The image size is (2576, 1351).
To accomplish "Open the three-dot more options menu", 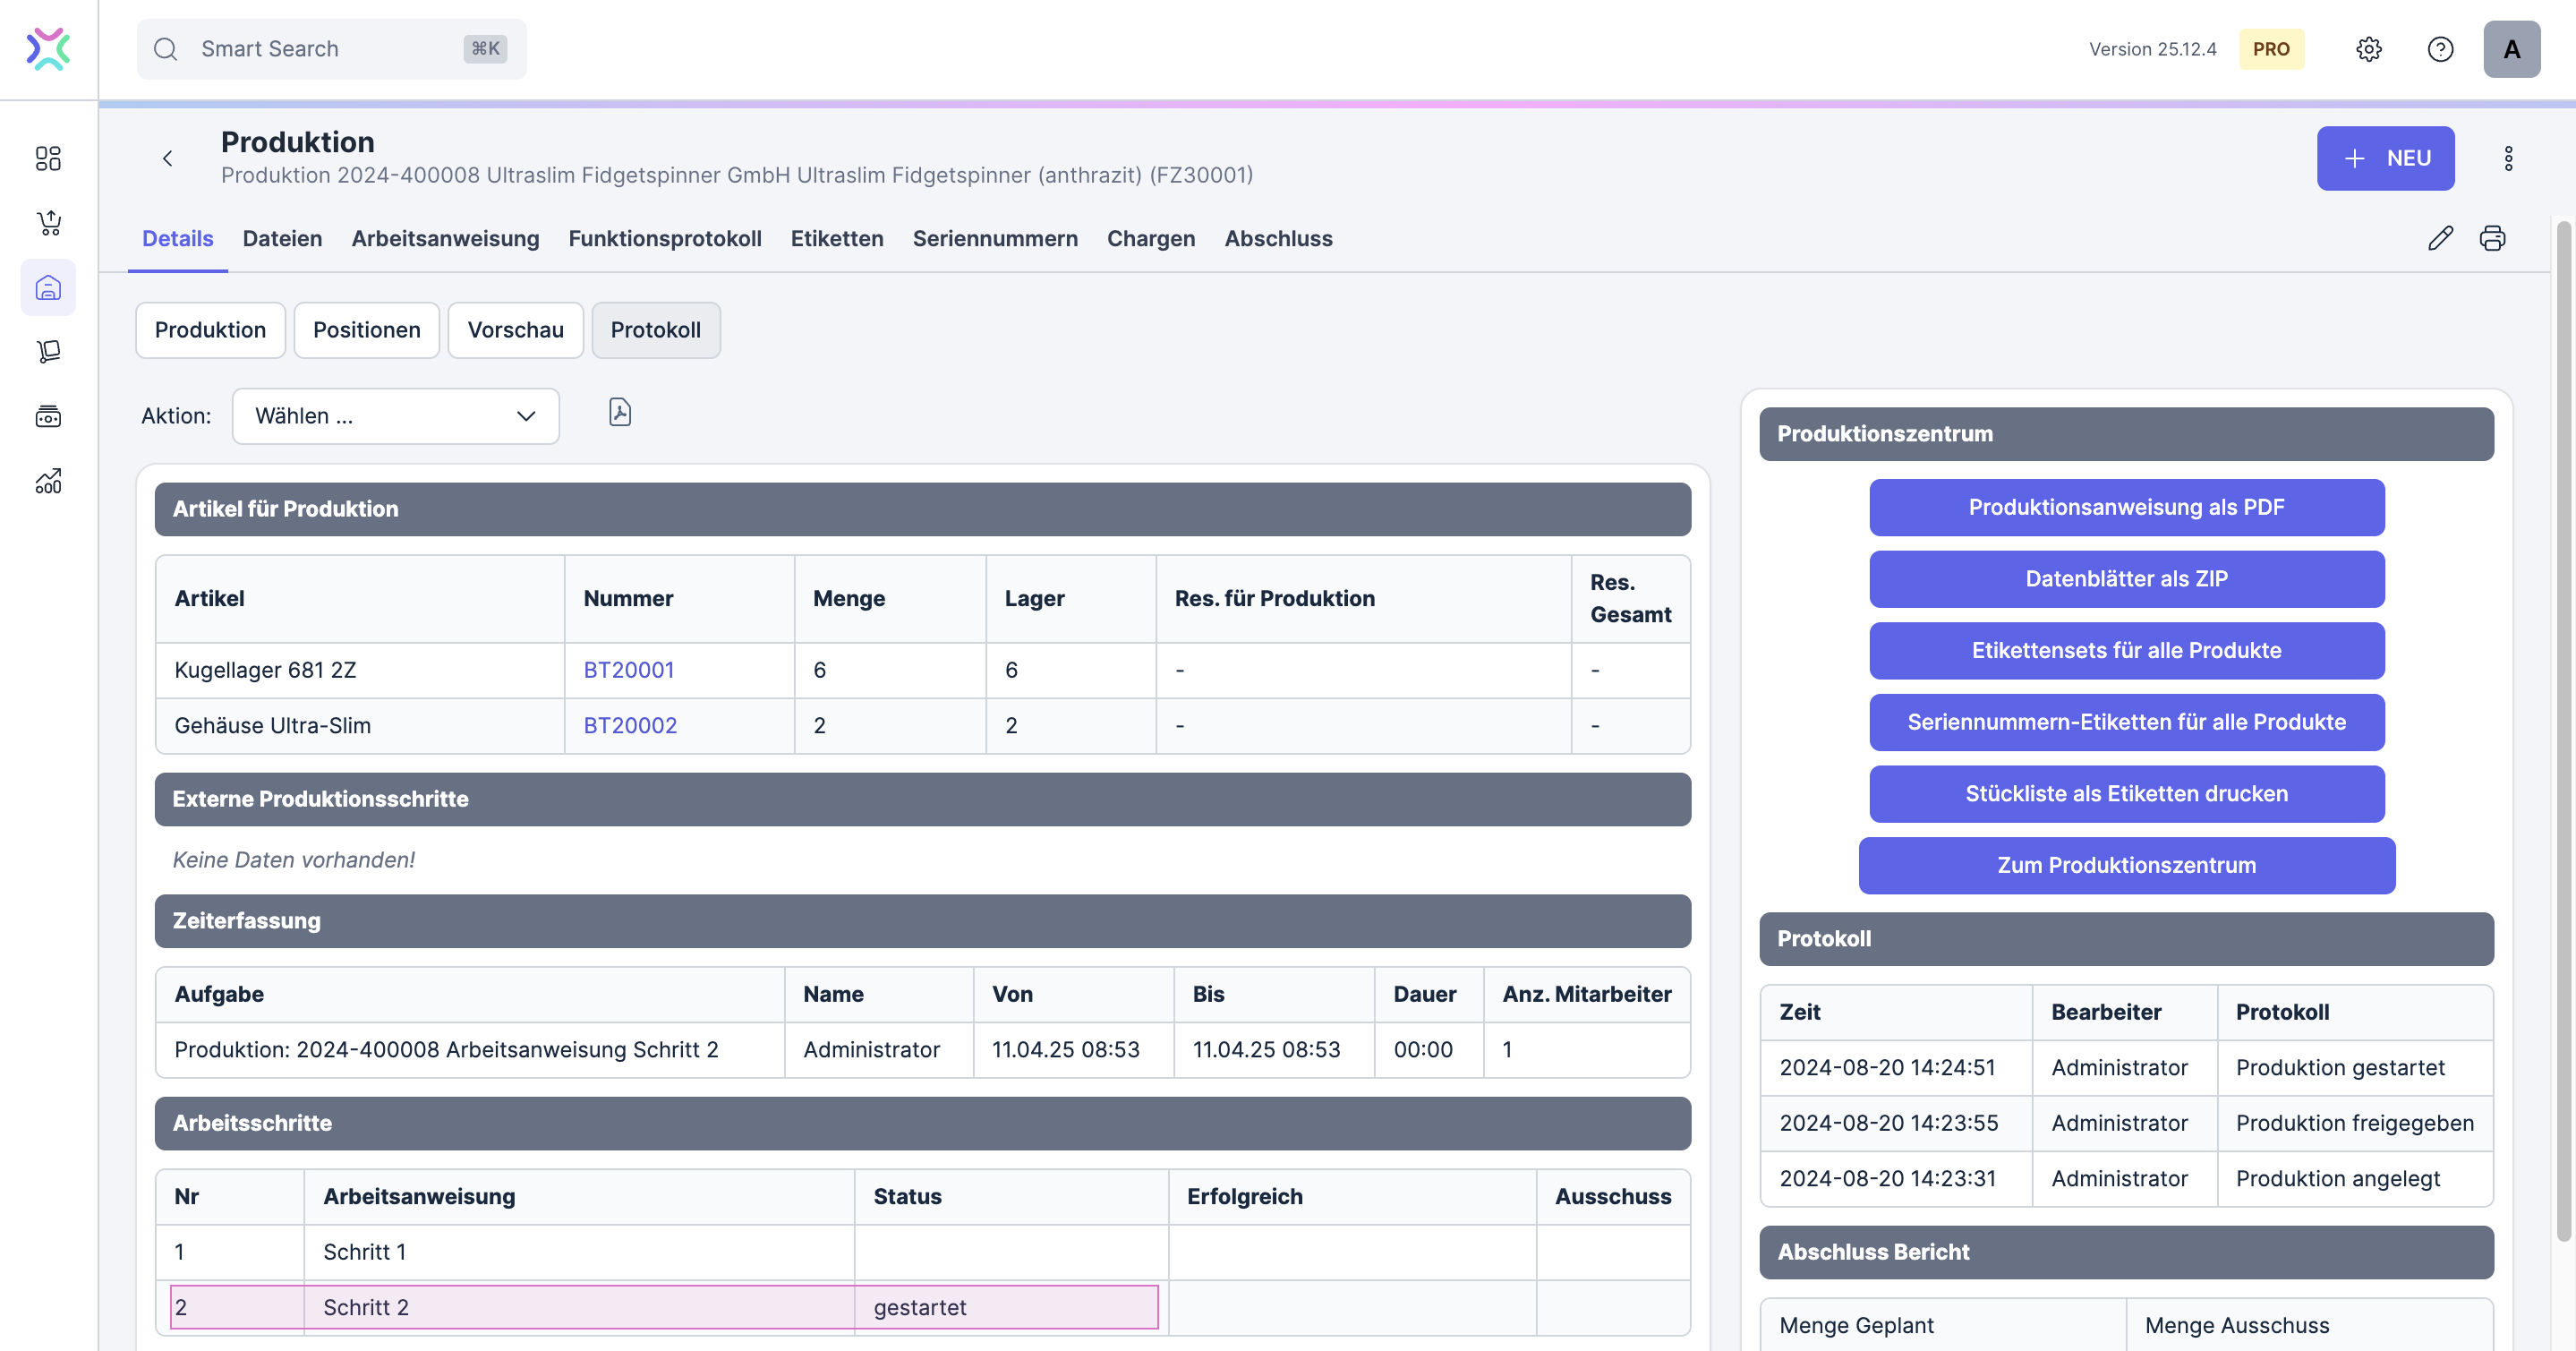I will 2508,158.
